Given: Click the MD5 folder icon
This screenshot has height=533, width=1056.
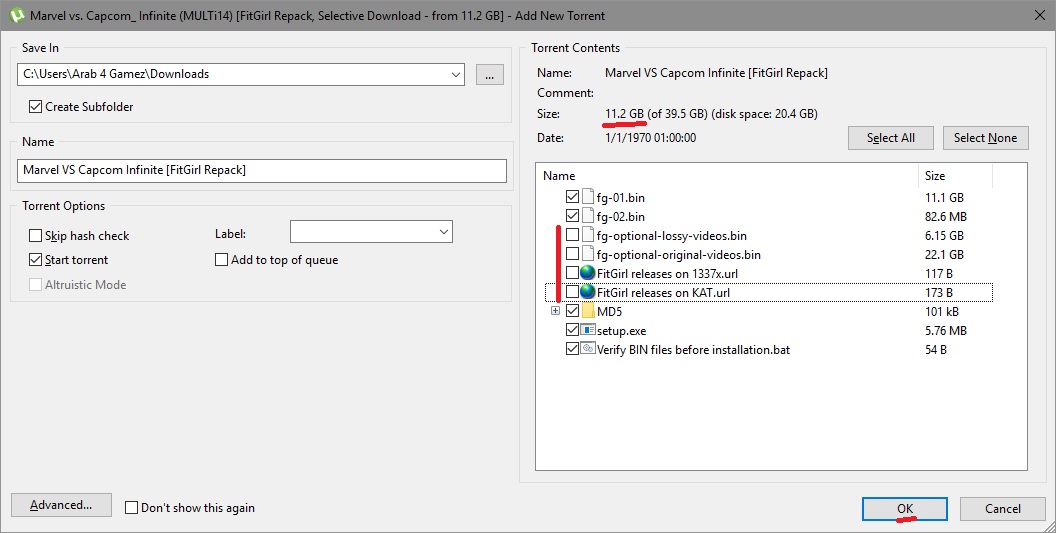Looking at the screenshot, I should pos(588,311).
